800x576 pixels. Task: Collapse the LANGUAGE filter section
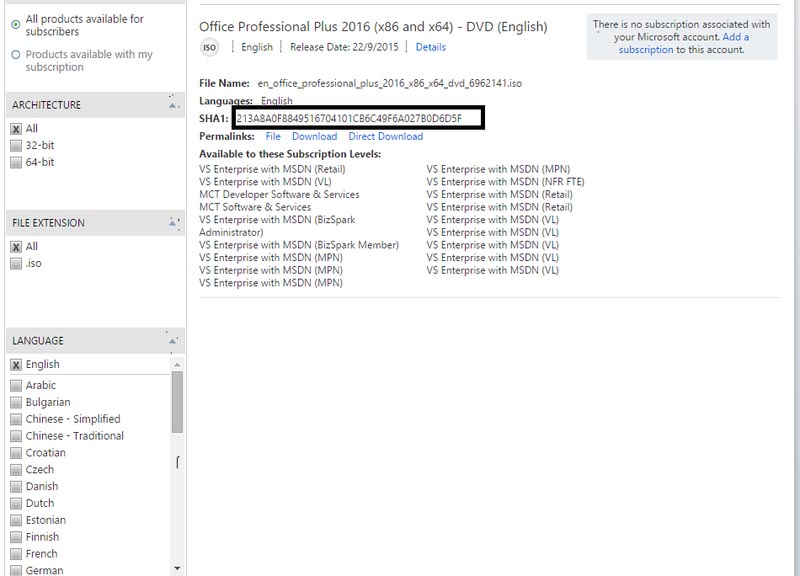[x=173, y=341]
